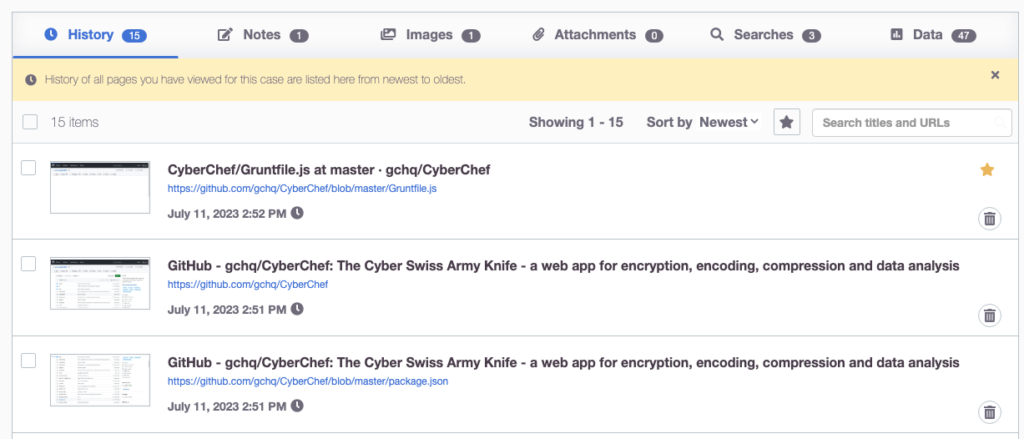Check the Gruntfile.js entry checkbox
The width and height of the screenshot is (1024, 439).
pos(29,168)
